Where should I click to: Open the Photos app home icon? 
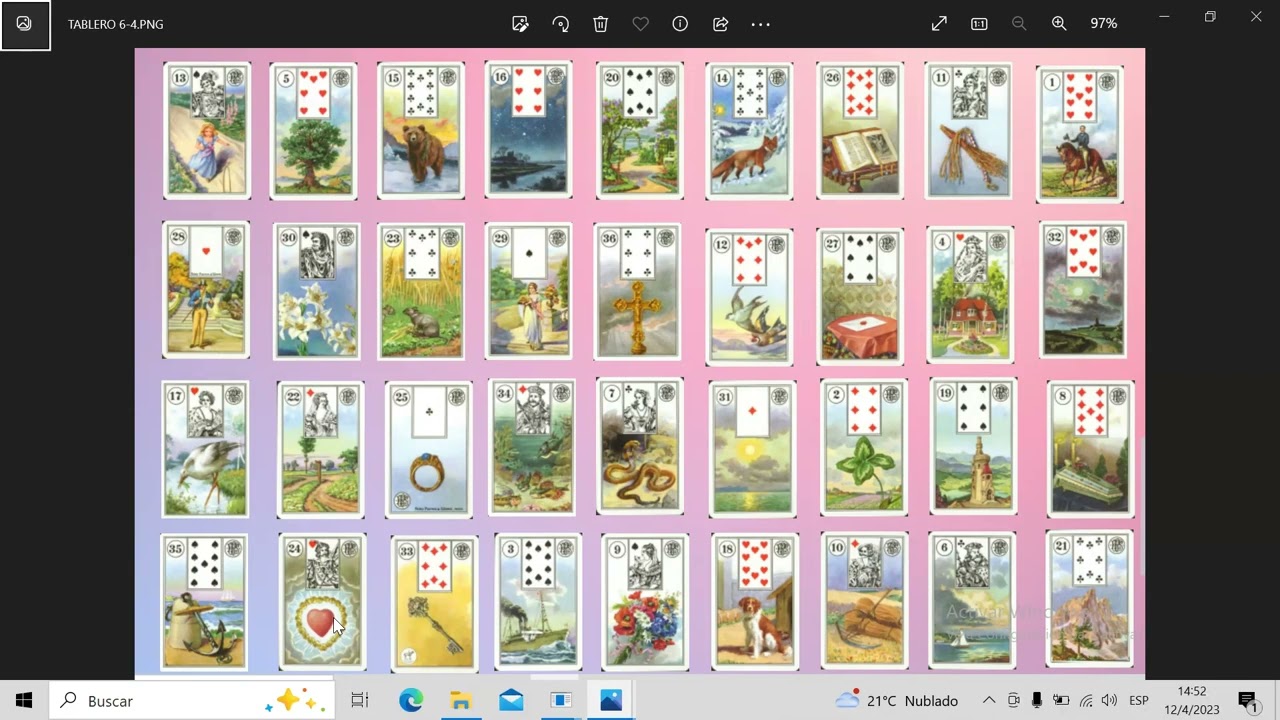pos(25,24)
